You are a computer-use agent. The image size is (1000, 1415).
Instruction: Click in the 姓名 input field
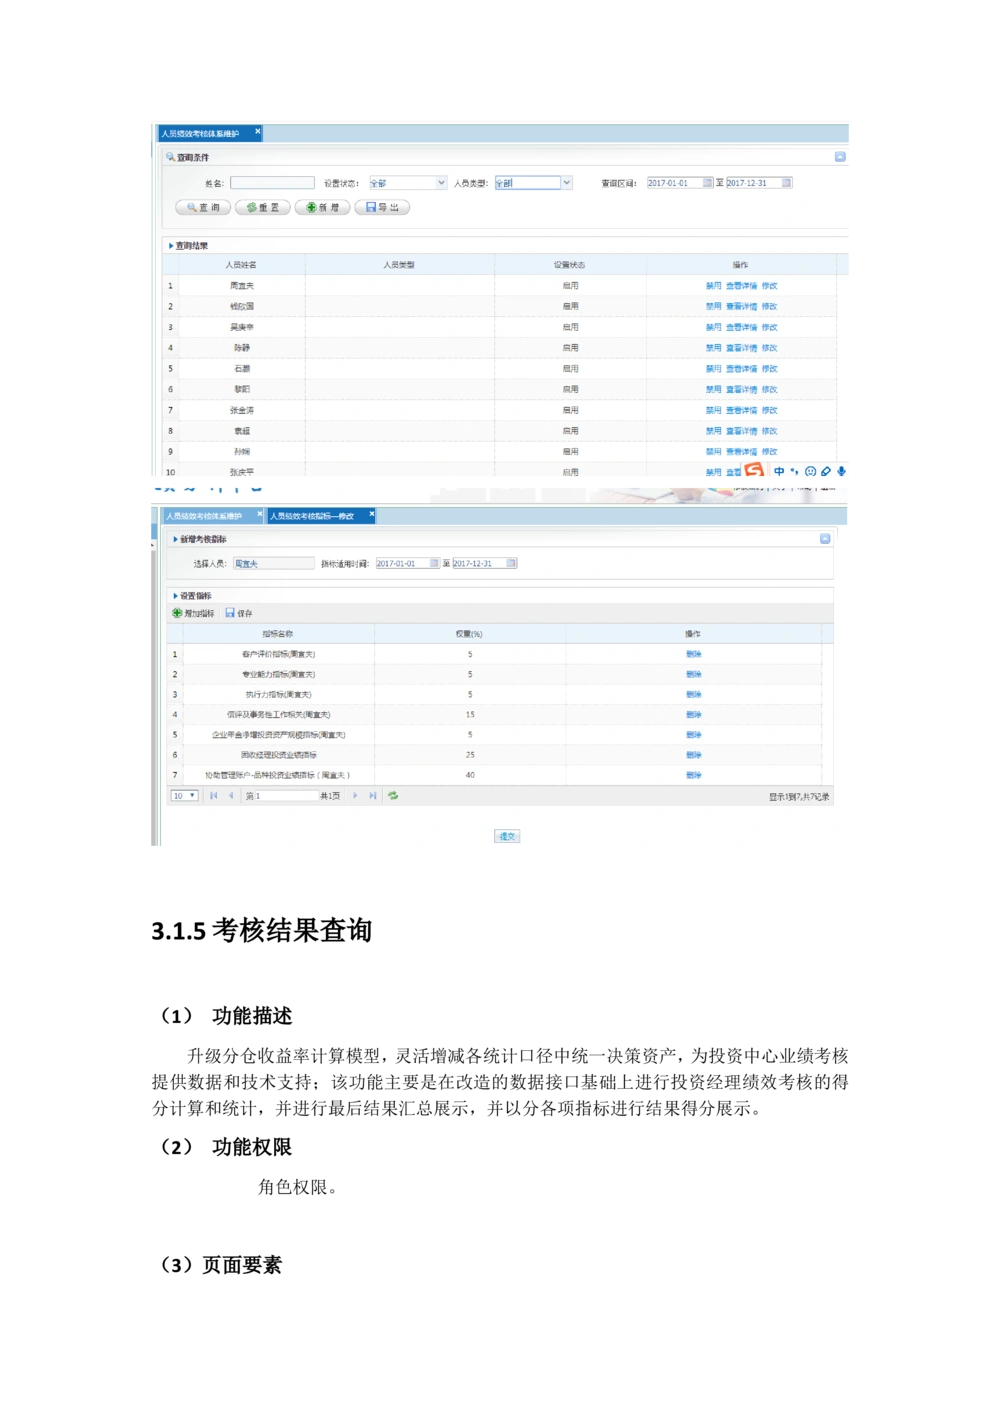click(272, 183)
